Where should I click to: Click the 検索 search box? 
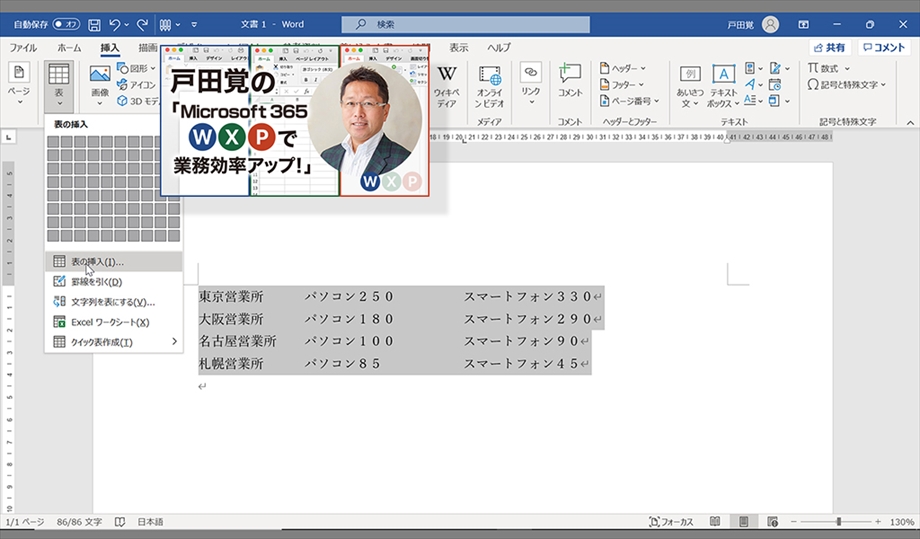(465, 25)
